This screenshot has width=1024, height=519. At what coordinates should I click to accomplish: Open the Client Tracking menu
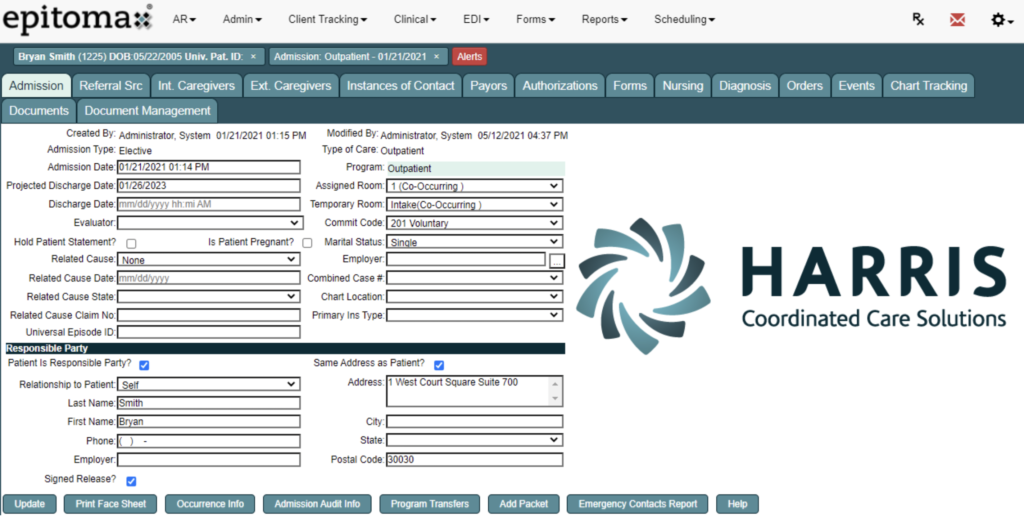click(328, 20)
